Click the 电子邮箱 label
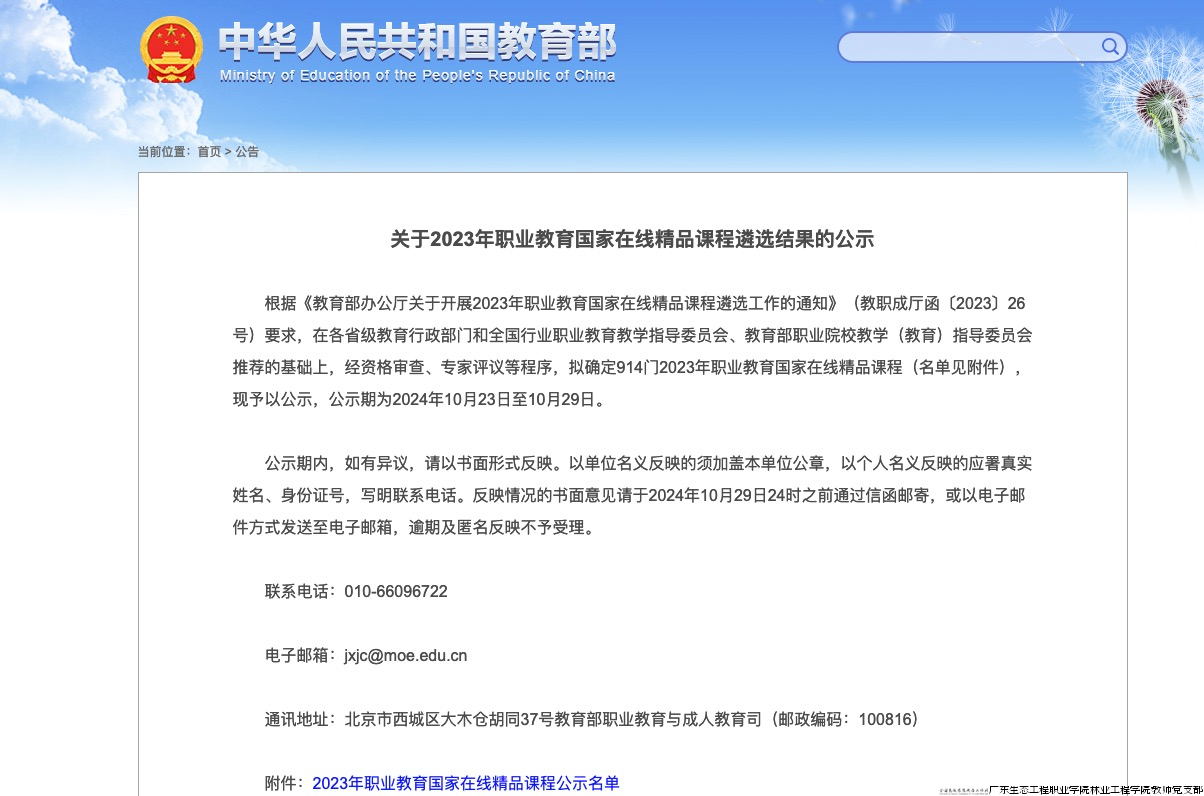Screen dimensions: 1204x796 [x=300, y=656]
